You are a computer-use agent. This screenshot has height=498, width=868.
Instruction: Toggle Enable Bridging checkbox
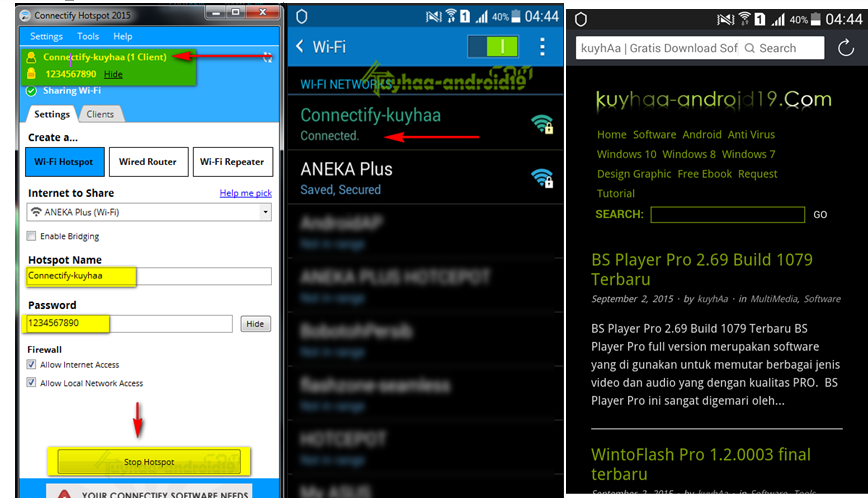[x=32, y=236]
